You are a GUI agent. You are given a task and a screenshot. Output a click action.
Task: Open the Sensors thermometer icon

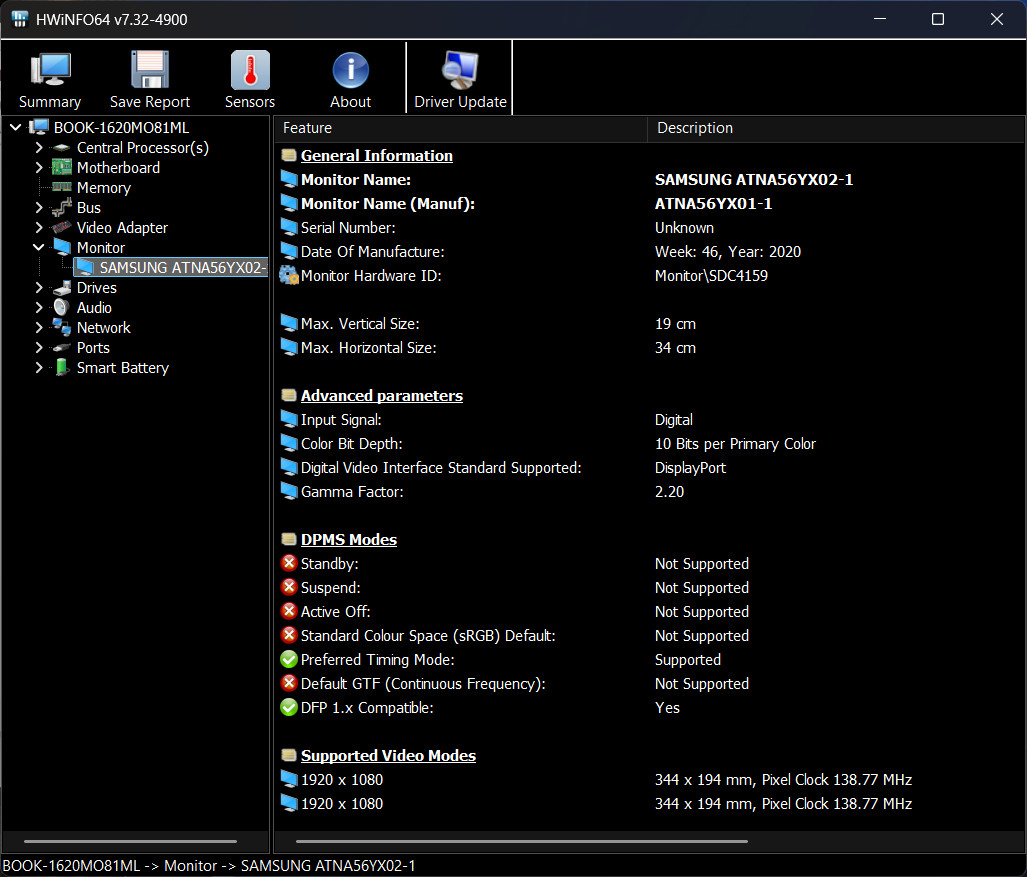250,69
